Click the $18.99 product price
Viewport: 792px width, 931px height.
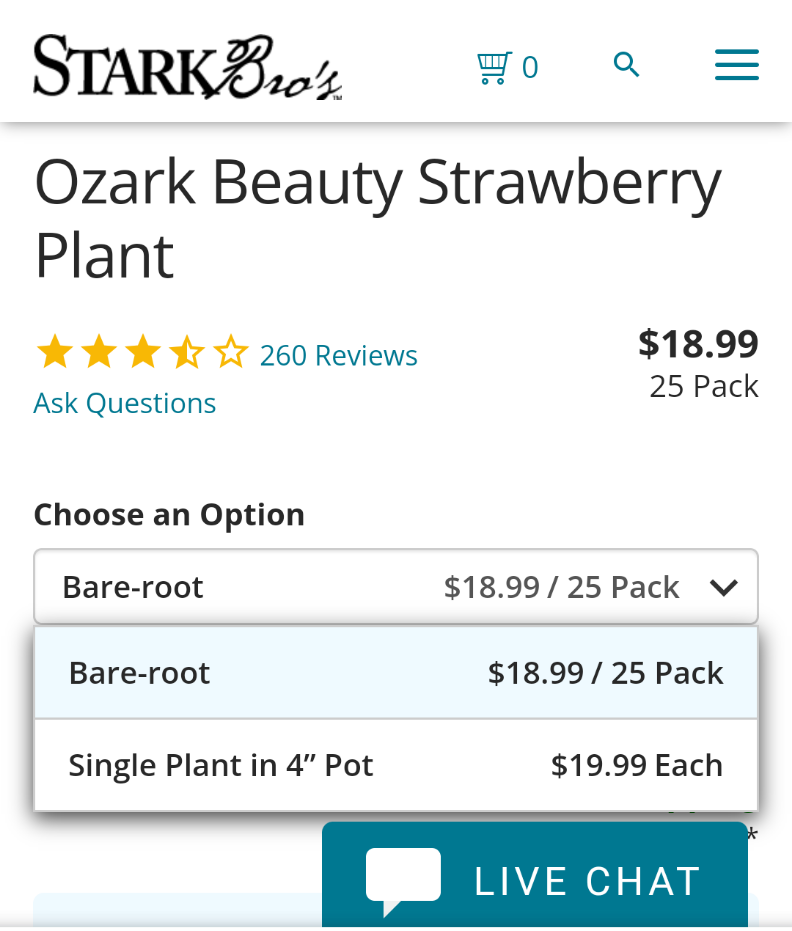coord(698,344)
